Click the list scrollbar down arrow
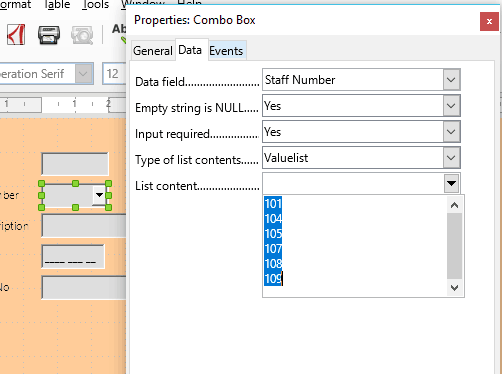This screenshot has width=502, height=374. pos(454,287)
